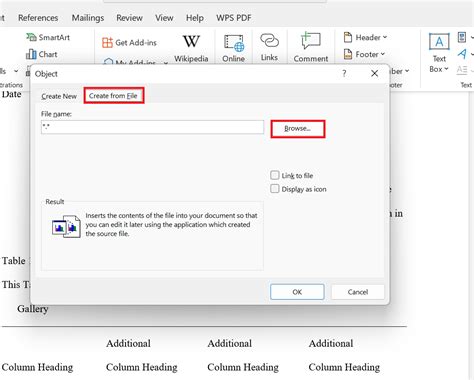The image size is (474, 380).
Task: Click the File name input field
Action: [152, 127]
